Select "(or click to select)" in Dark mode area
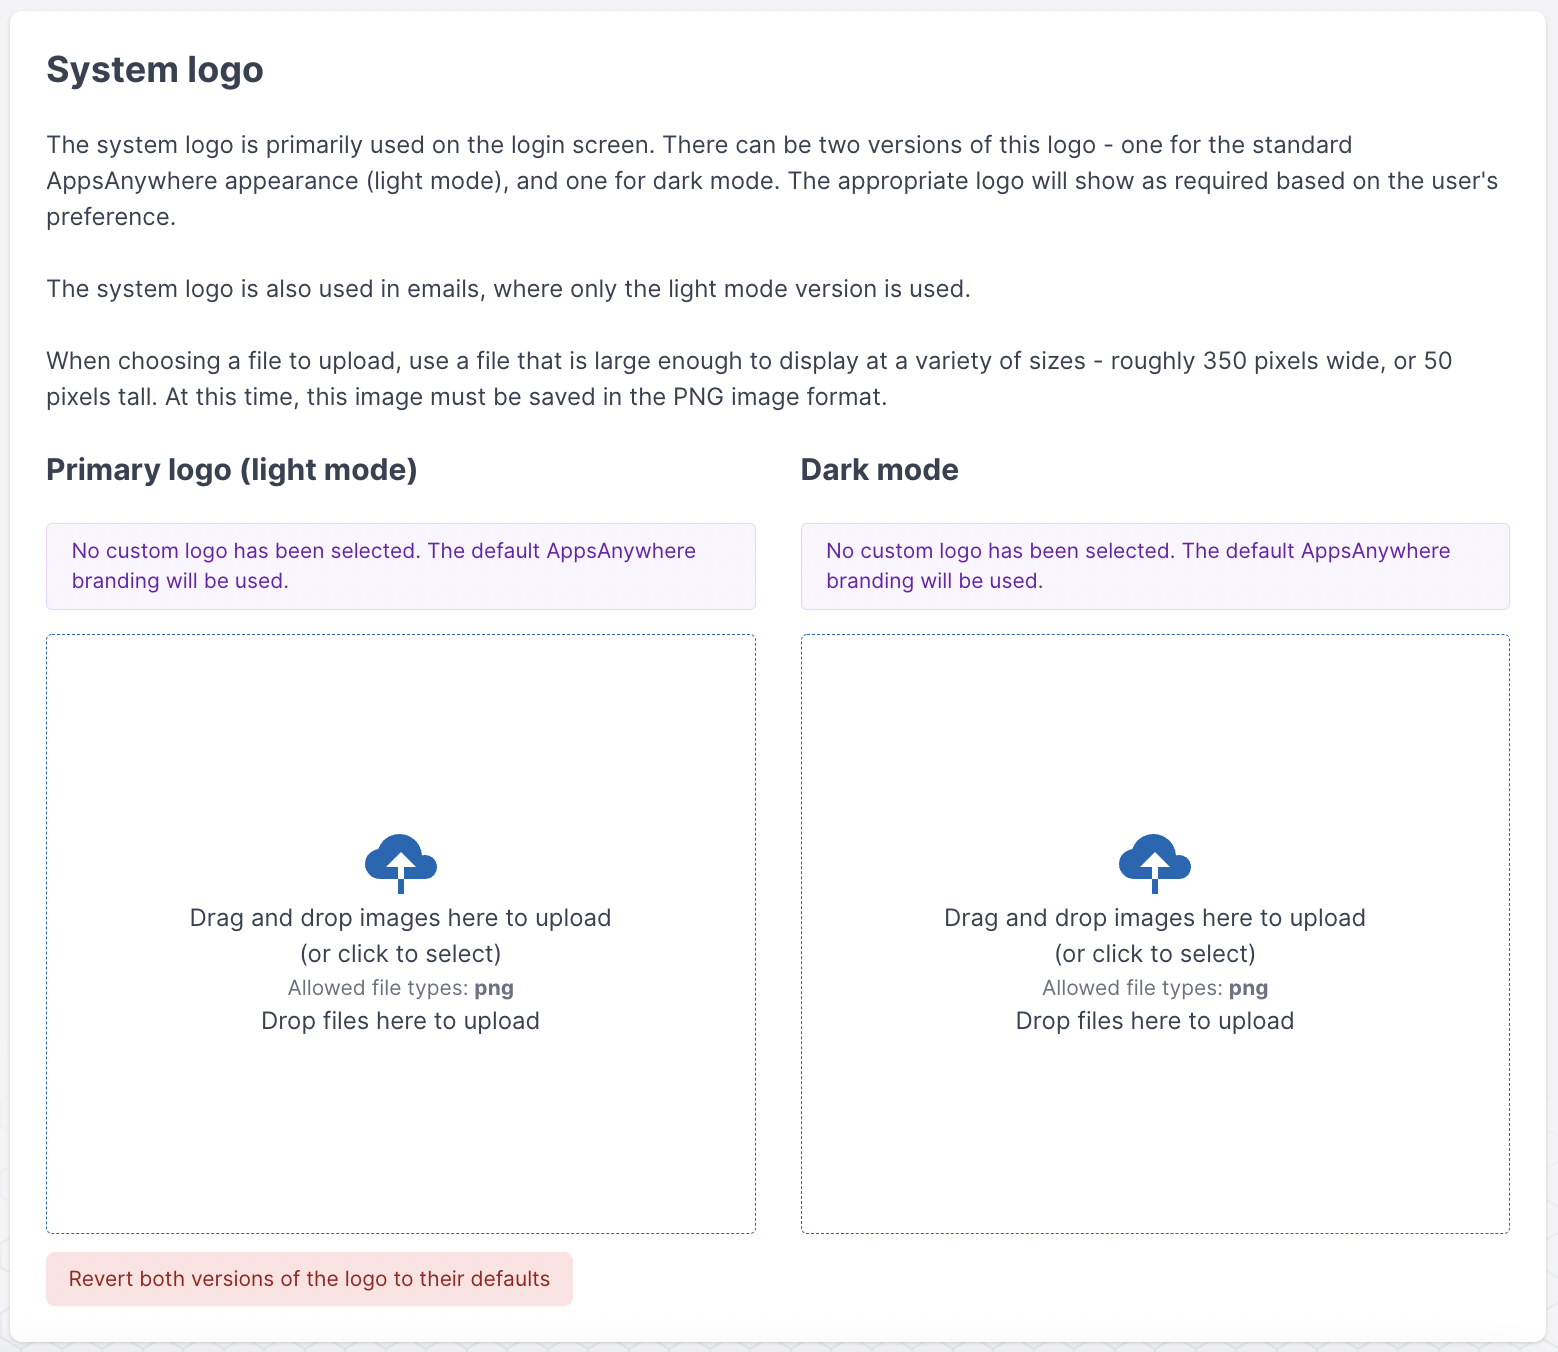This screenshot has height=1352, width=1558. [x=1154, y=953]
